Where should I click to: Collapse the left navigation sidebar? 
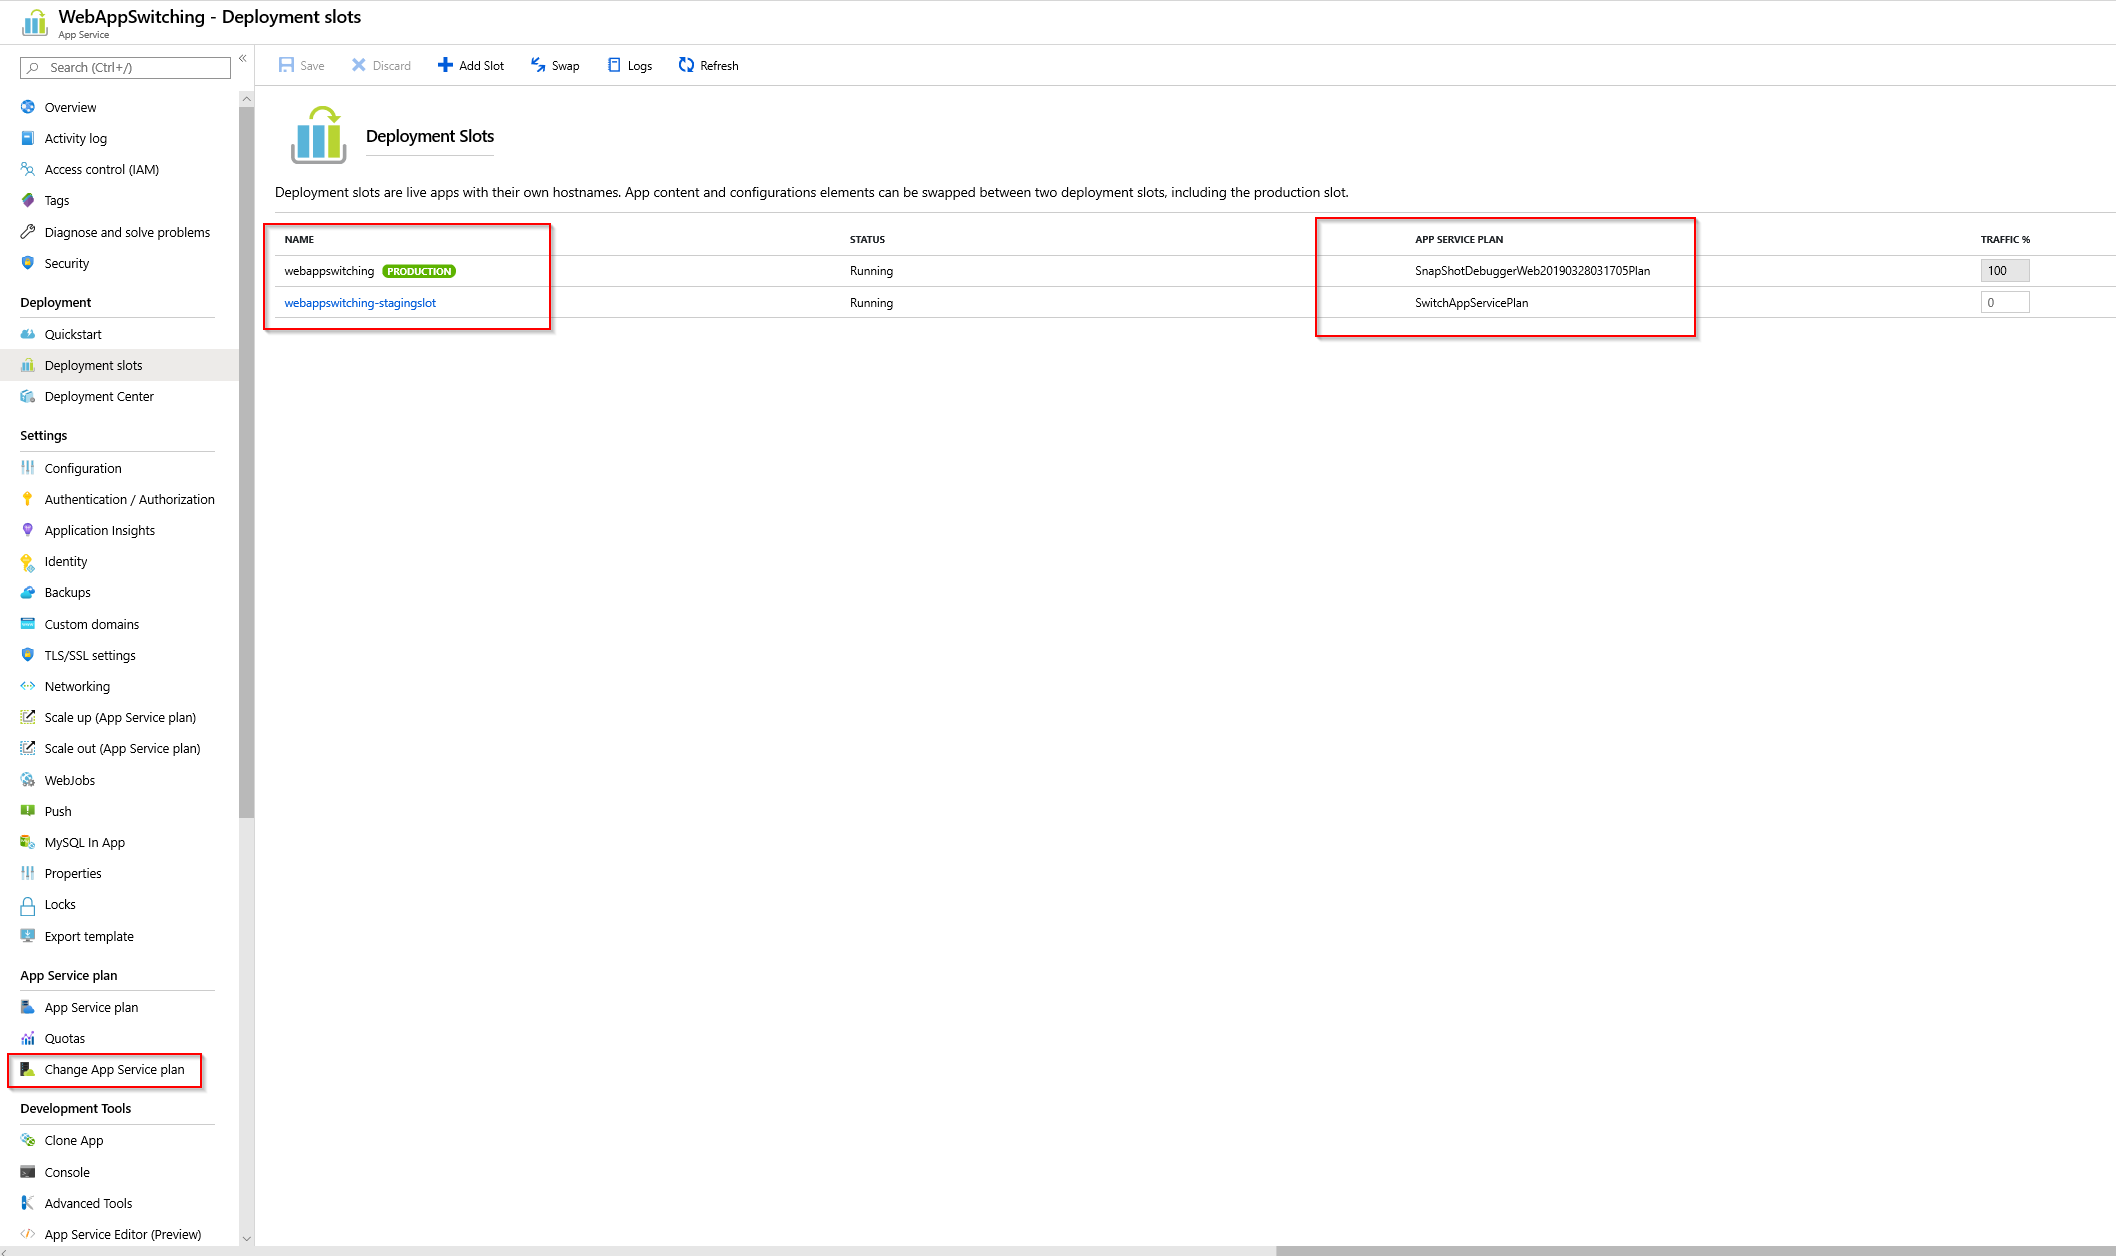[x=242, y=58]
